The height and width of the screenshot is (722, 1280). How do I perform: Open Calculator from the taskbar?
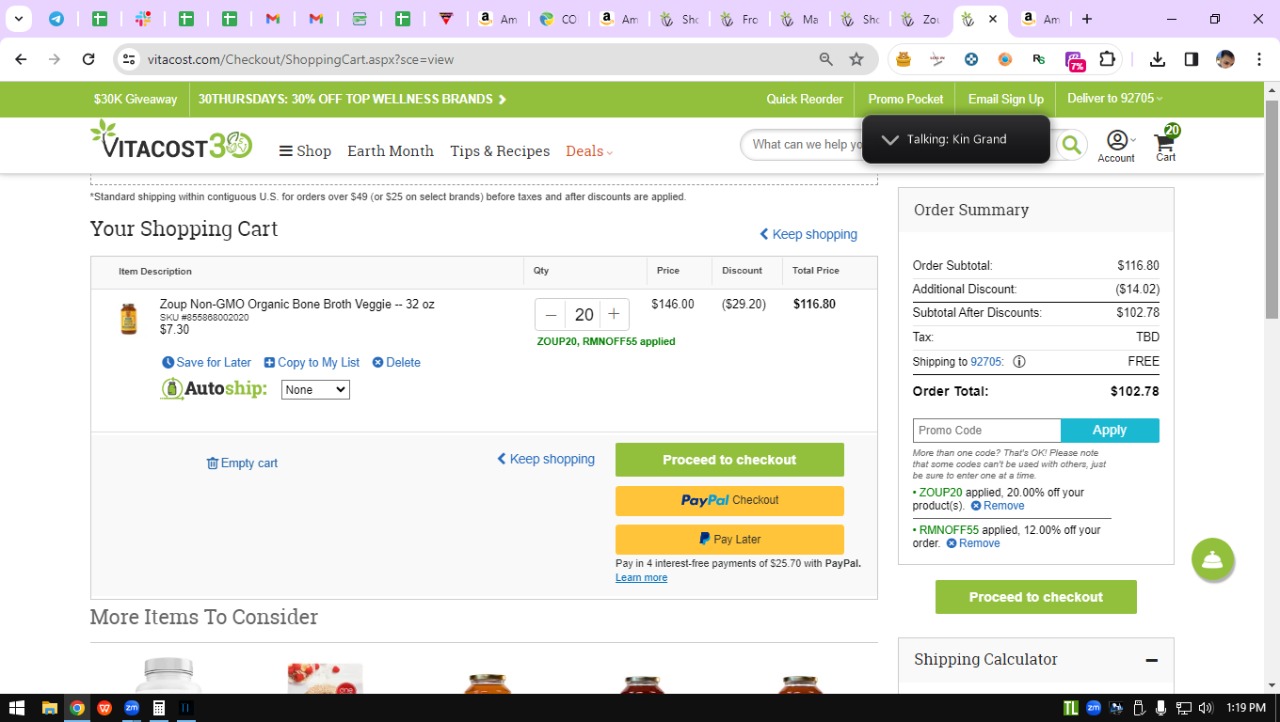158,708
